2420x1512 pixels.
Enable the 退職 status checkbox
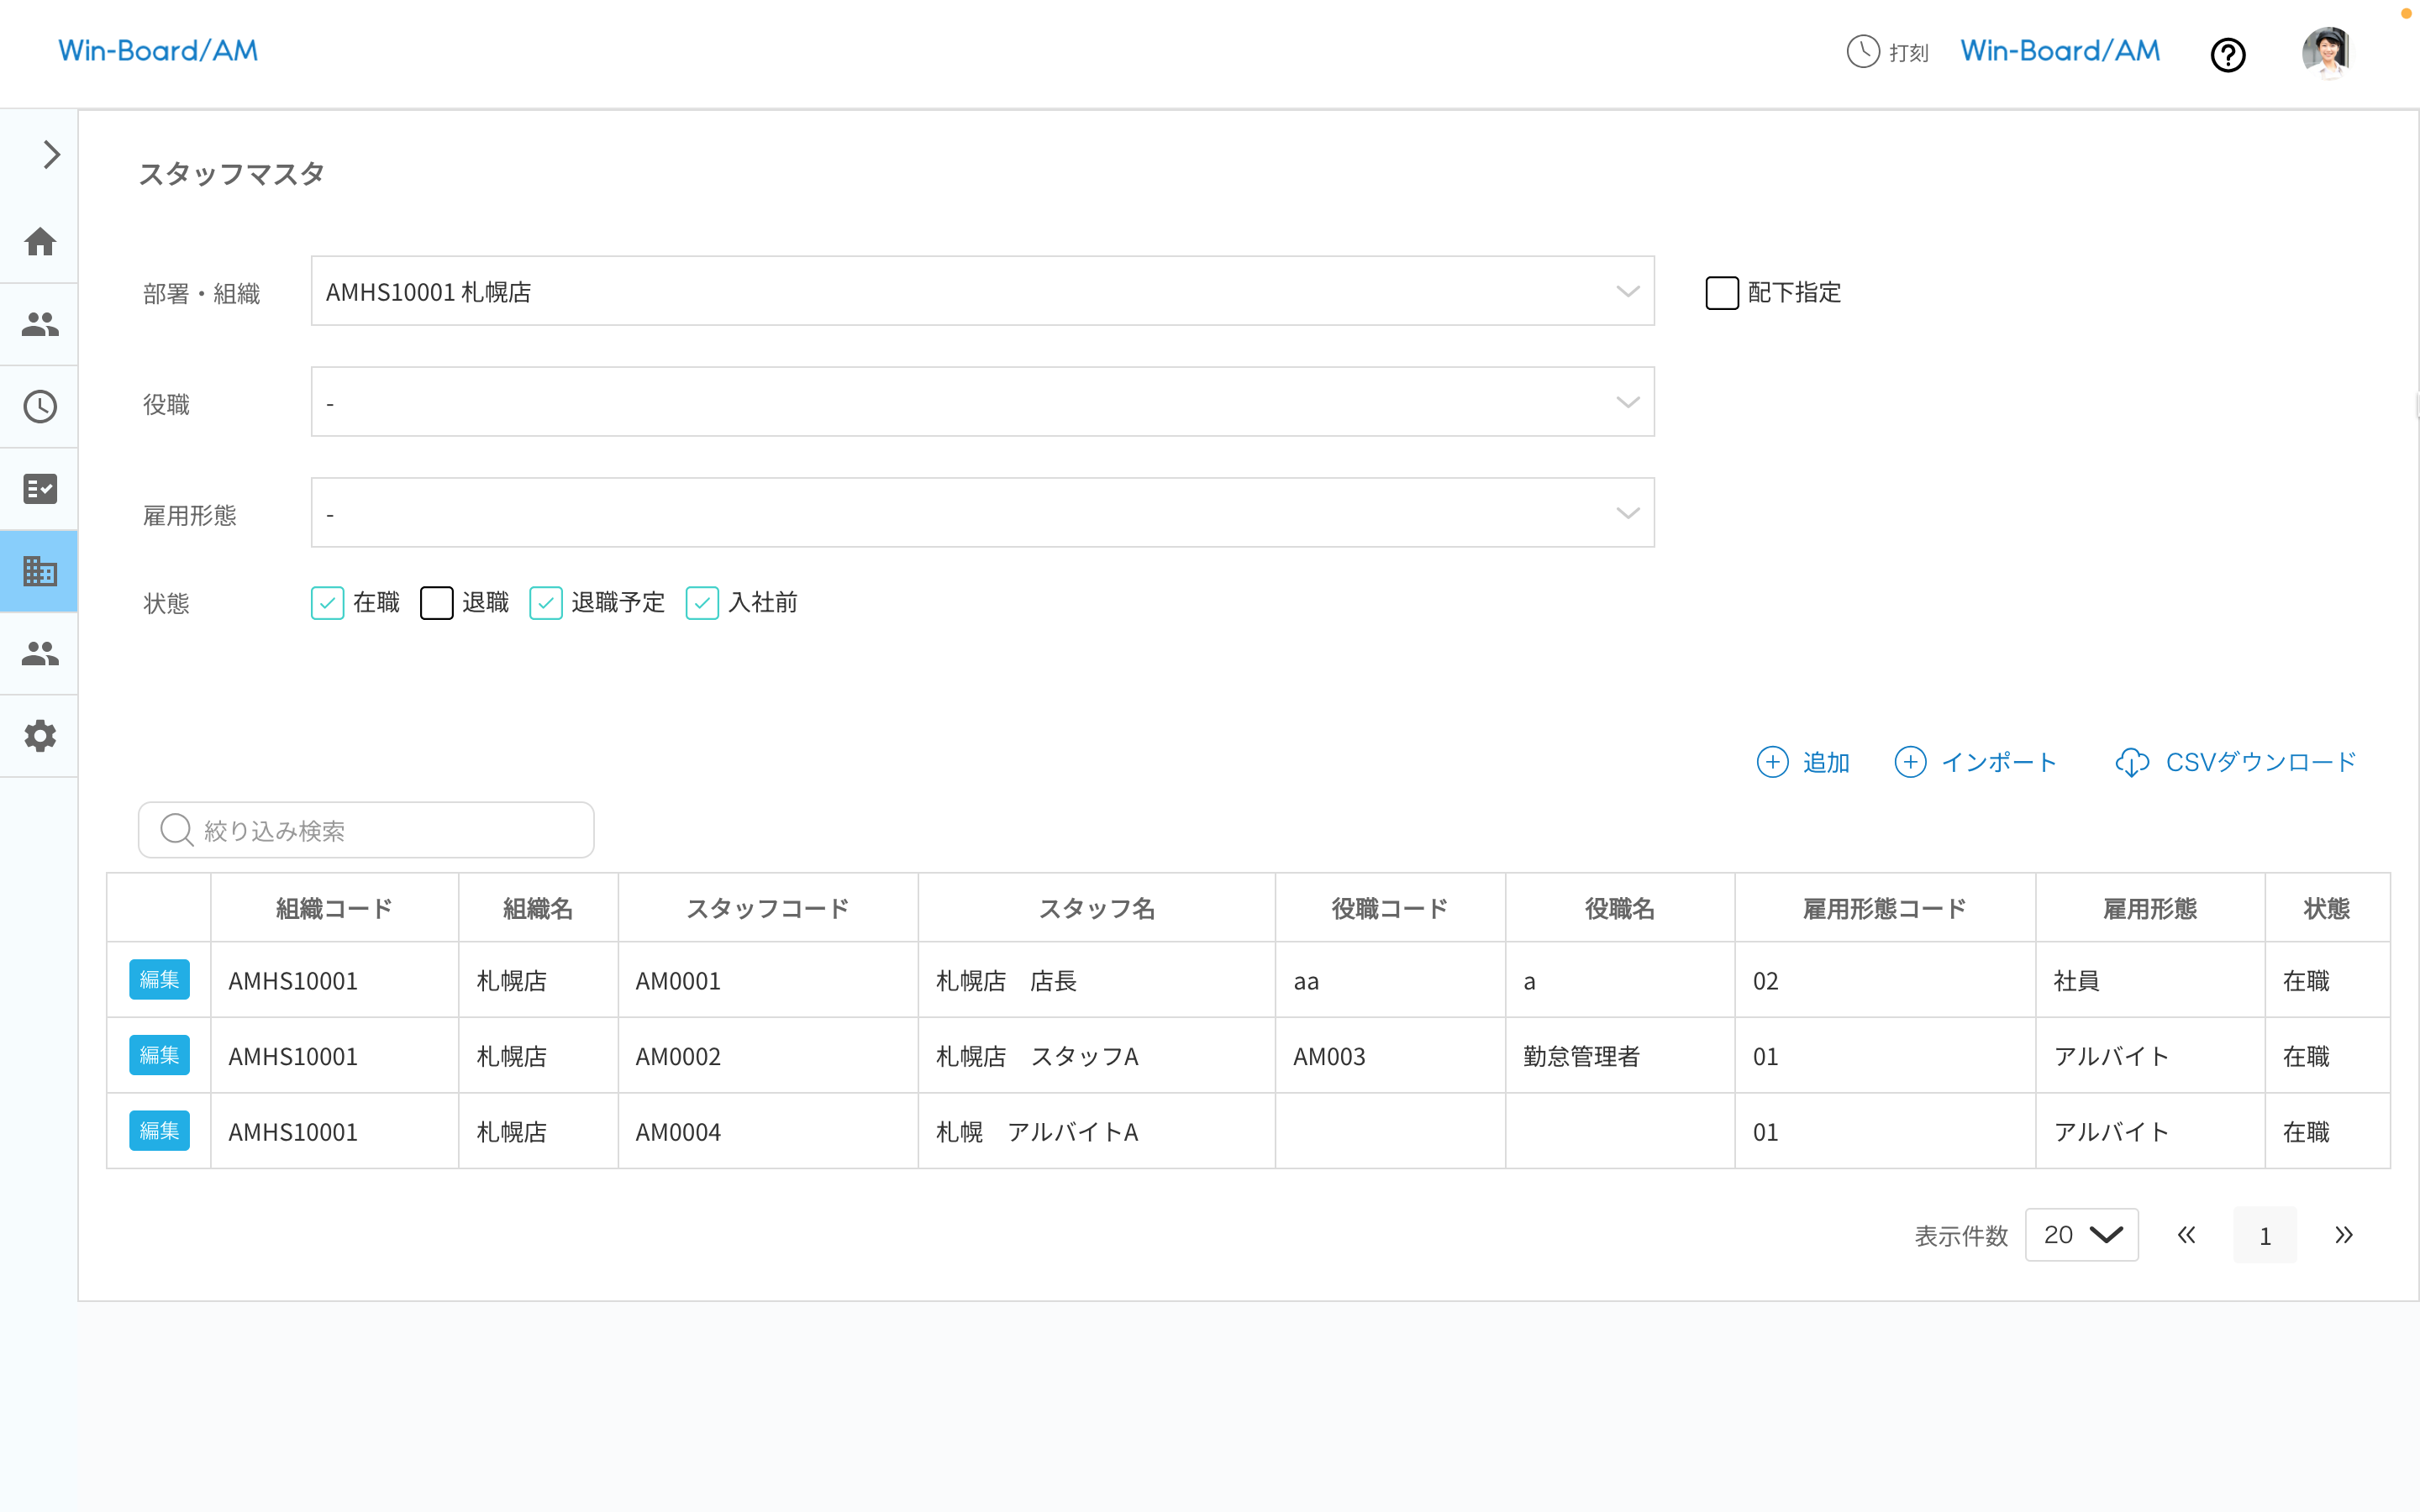tap(437, 603)
